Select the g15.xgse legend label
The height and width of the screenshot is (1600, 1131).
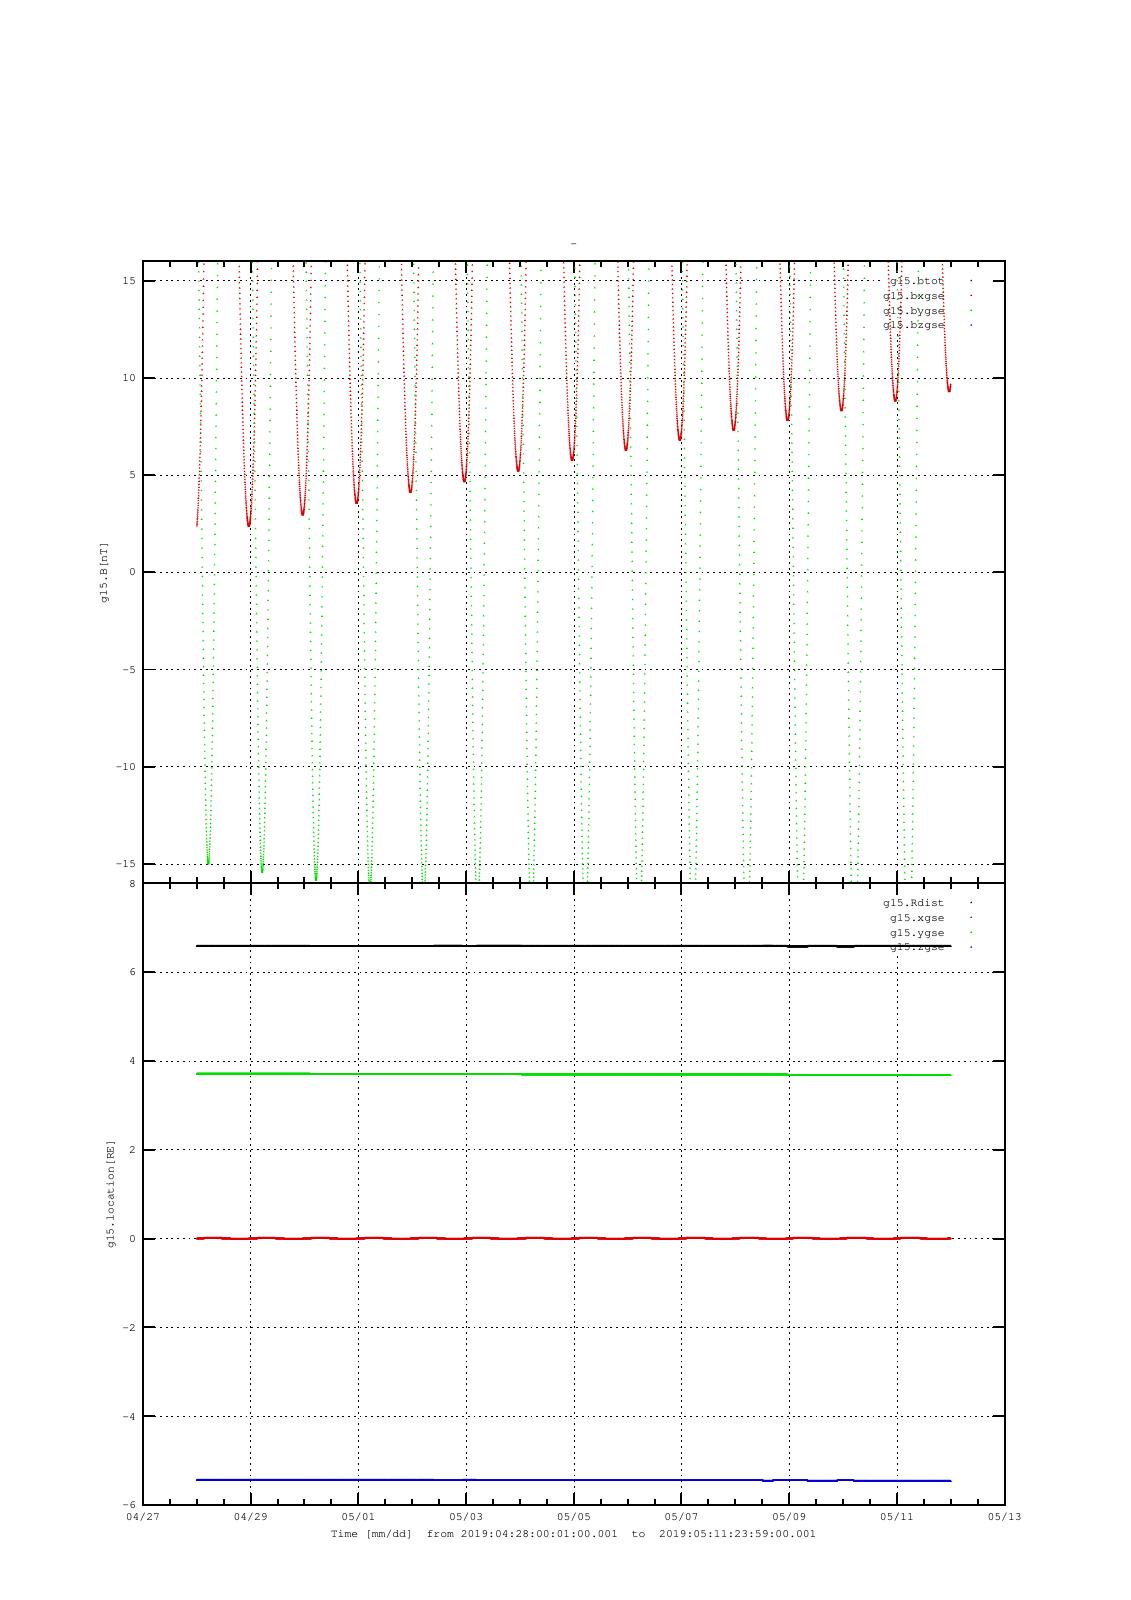[x=916, y=918]
